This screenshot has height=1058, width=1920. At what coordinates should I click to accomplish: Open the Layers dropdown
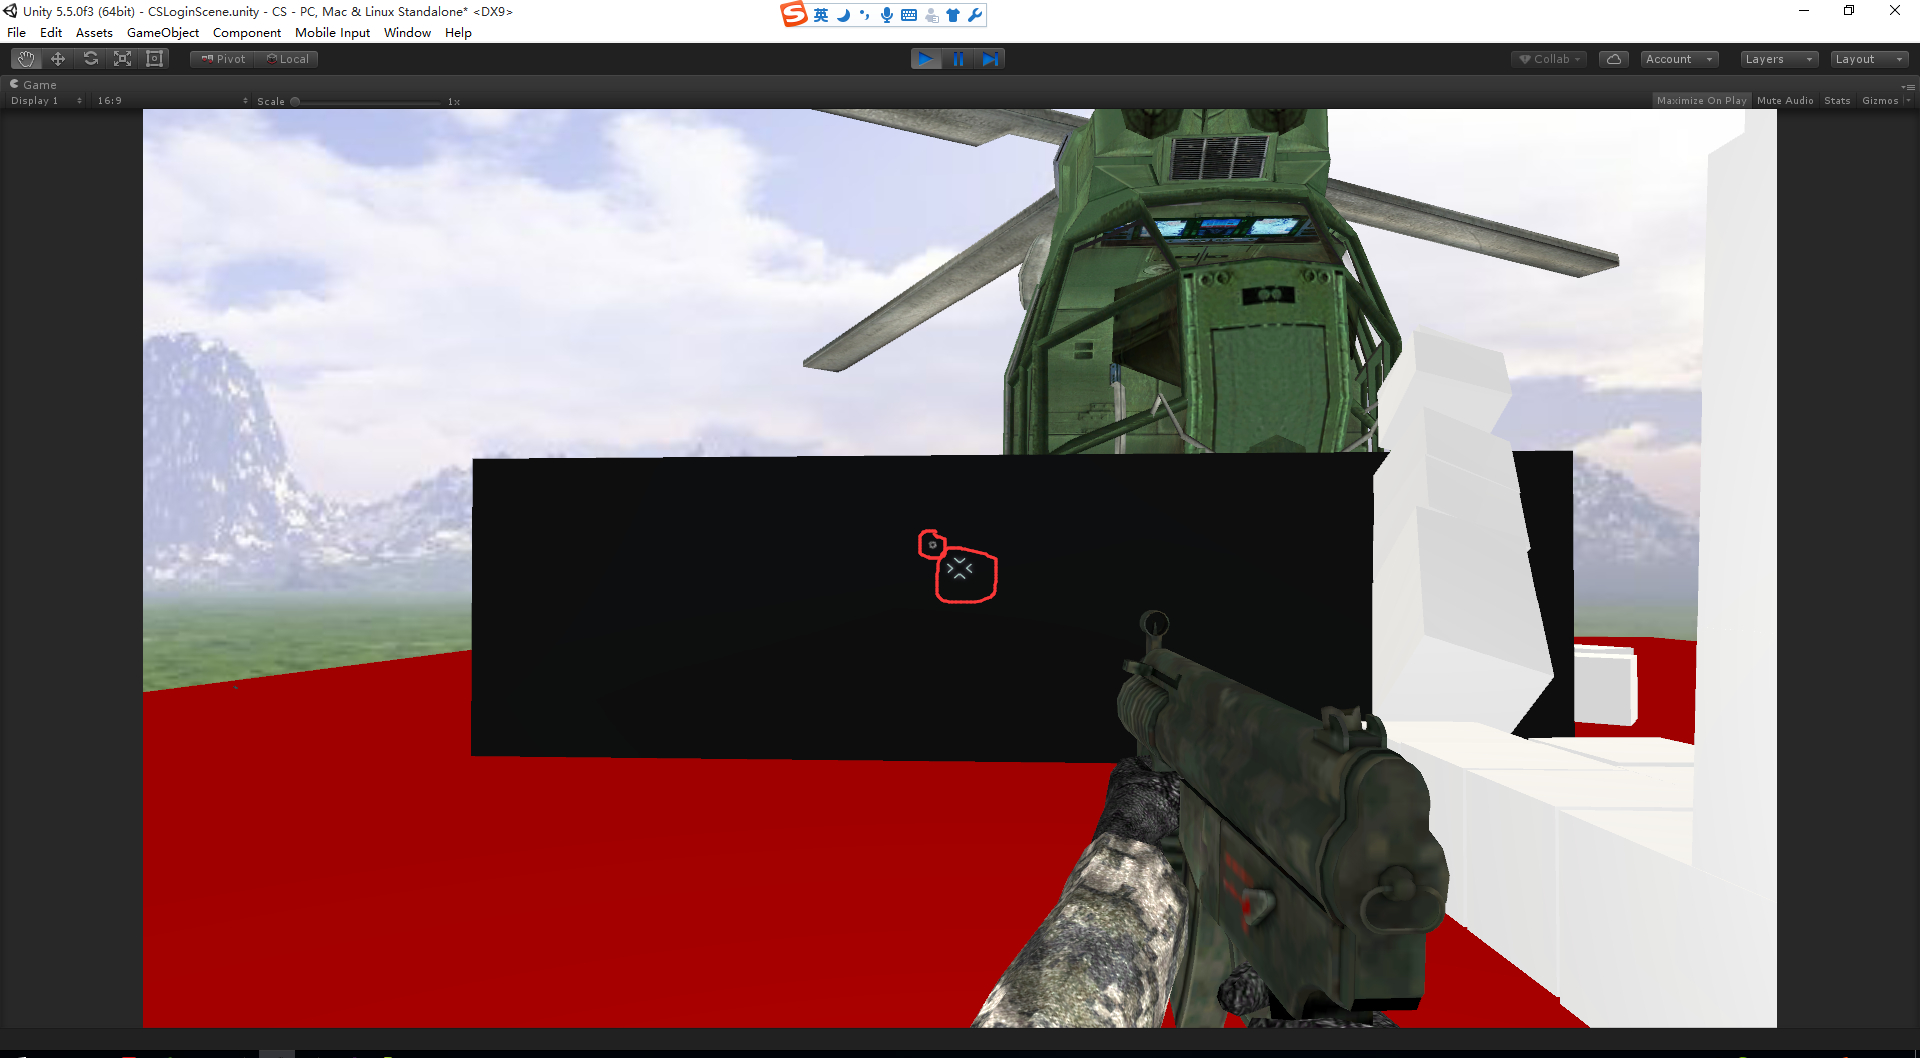(x=1779, y=59)
